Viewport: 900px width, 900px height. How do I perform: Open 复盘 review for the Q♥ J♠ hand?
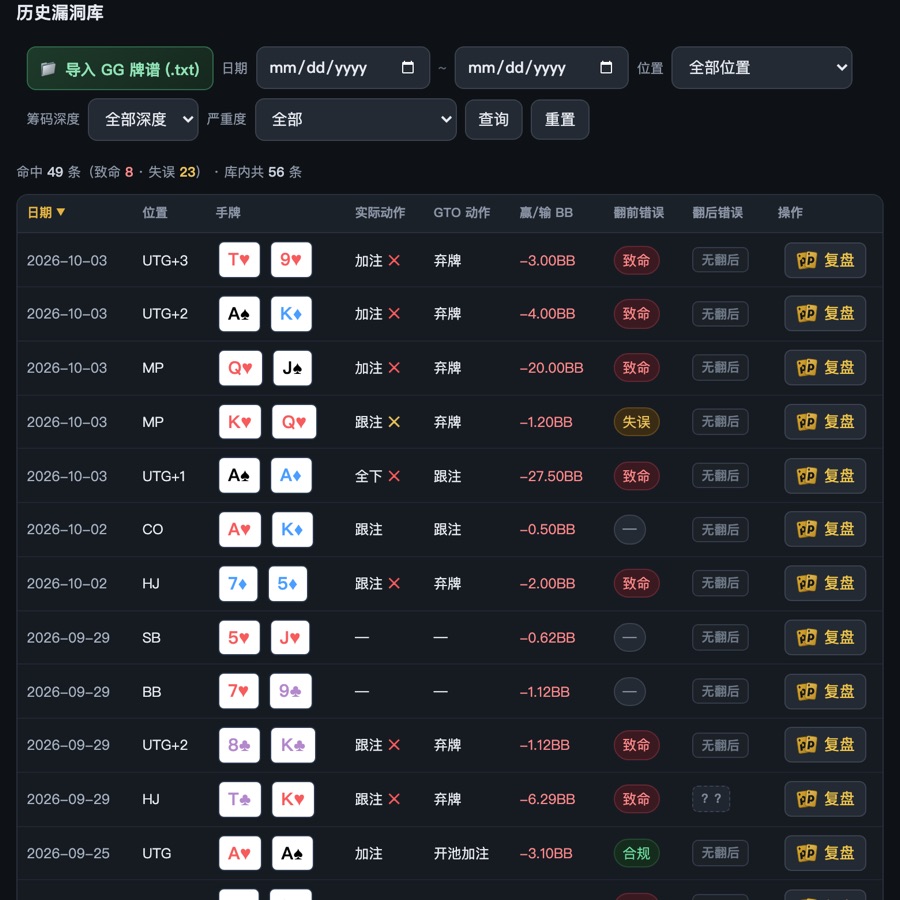click(x=825, y=367)
